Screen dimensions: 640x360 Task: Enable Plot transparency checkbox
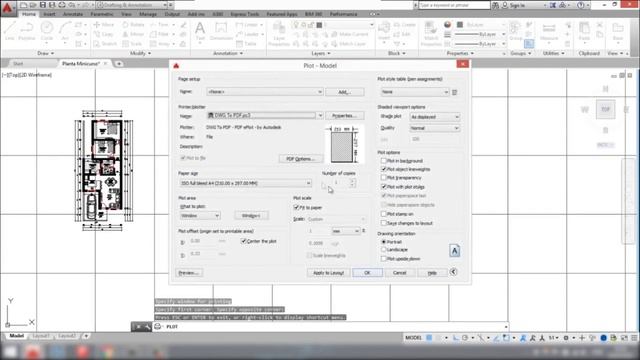384,178
